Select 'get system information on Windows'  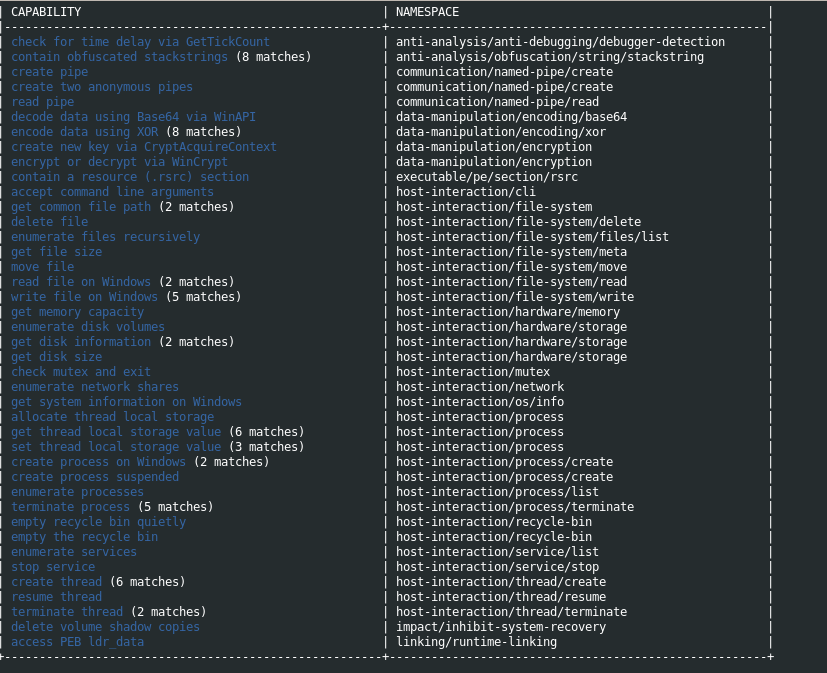(127, 401)
